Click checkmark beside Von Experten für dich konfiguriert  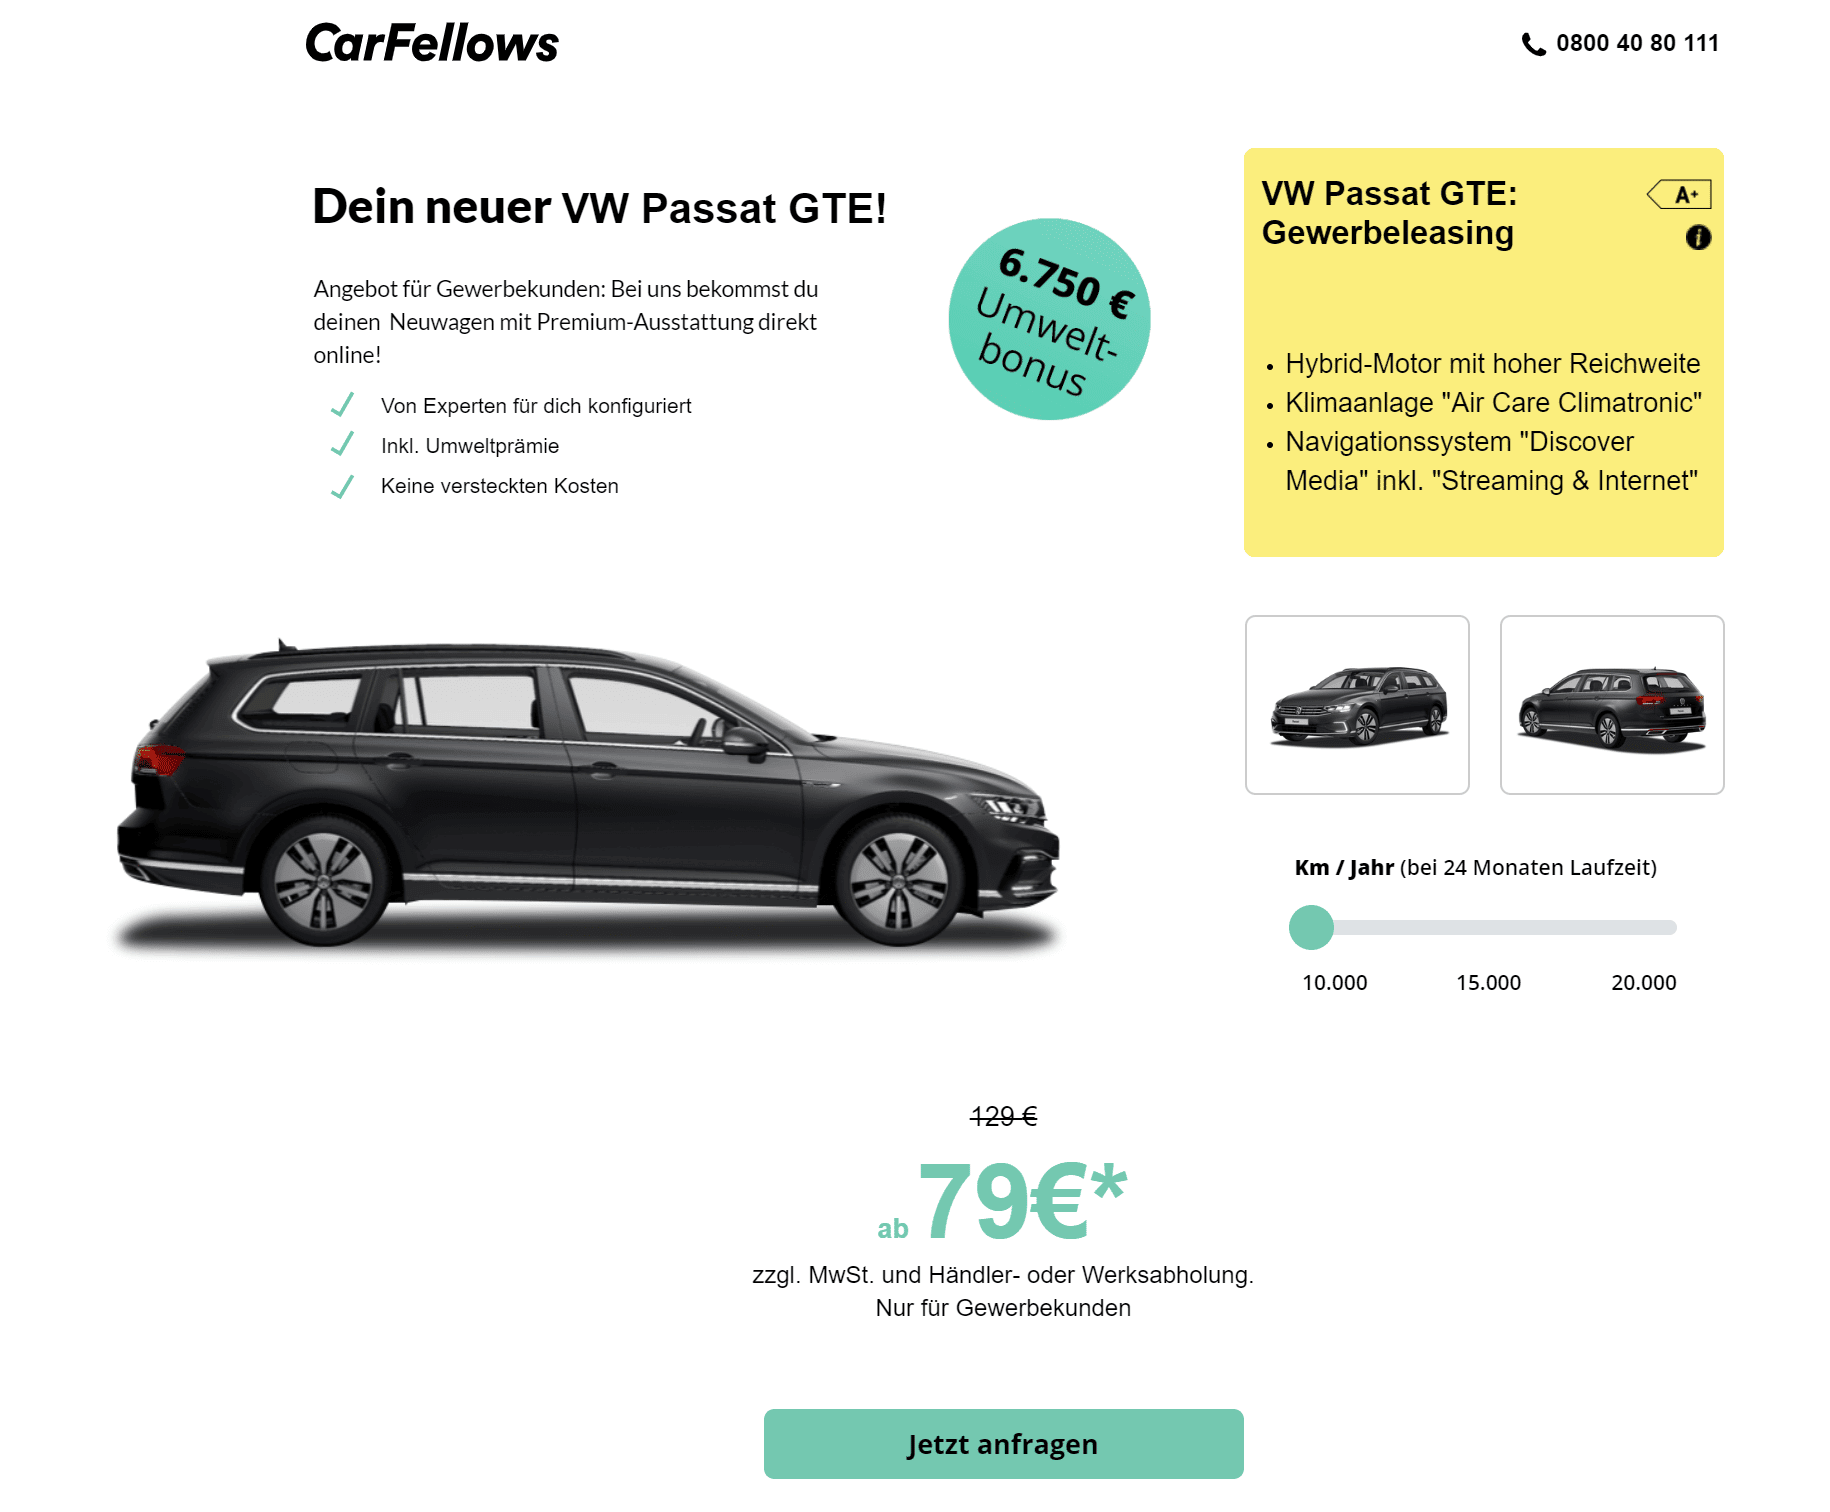(342, 405)
